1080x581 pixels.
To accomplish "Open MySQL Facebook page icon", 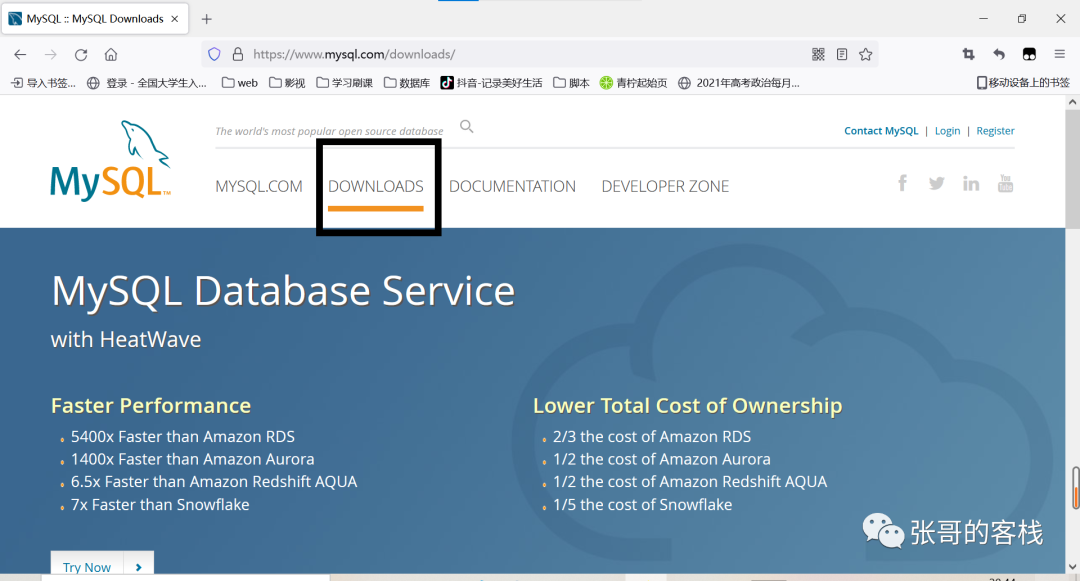I will [x=902, y=183].
